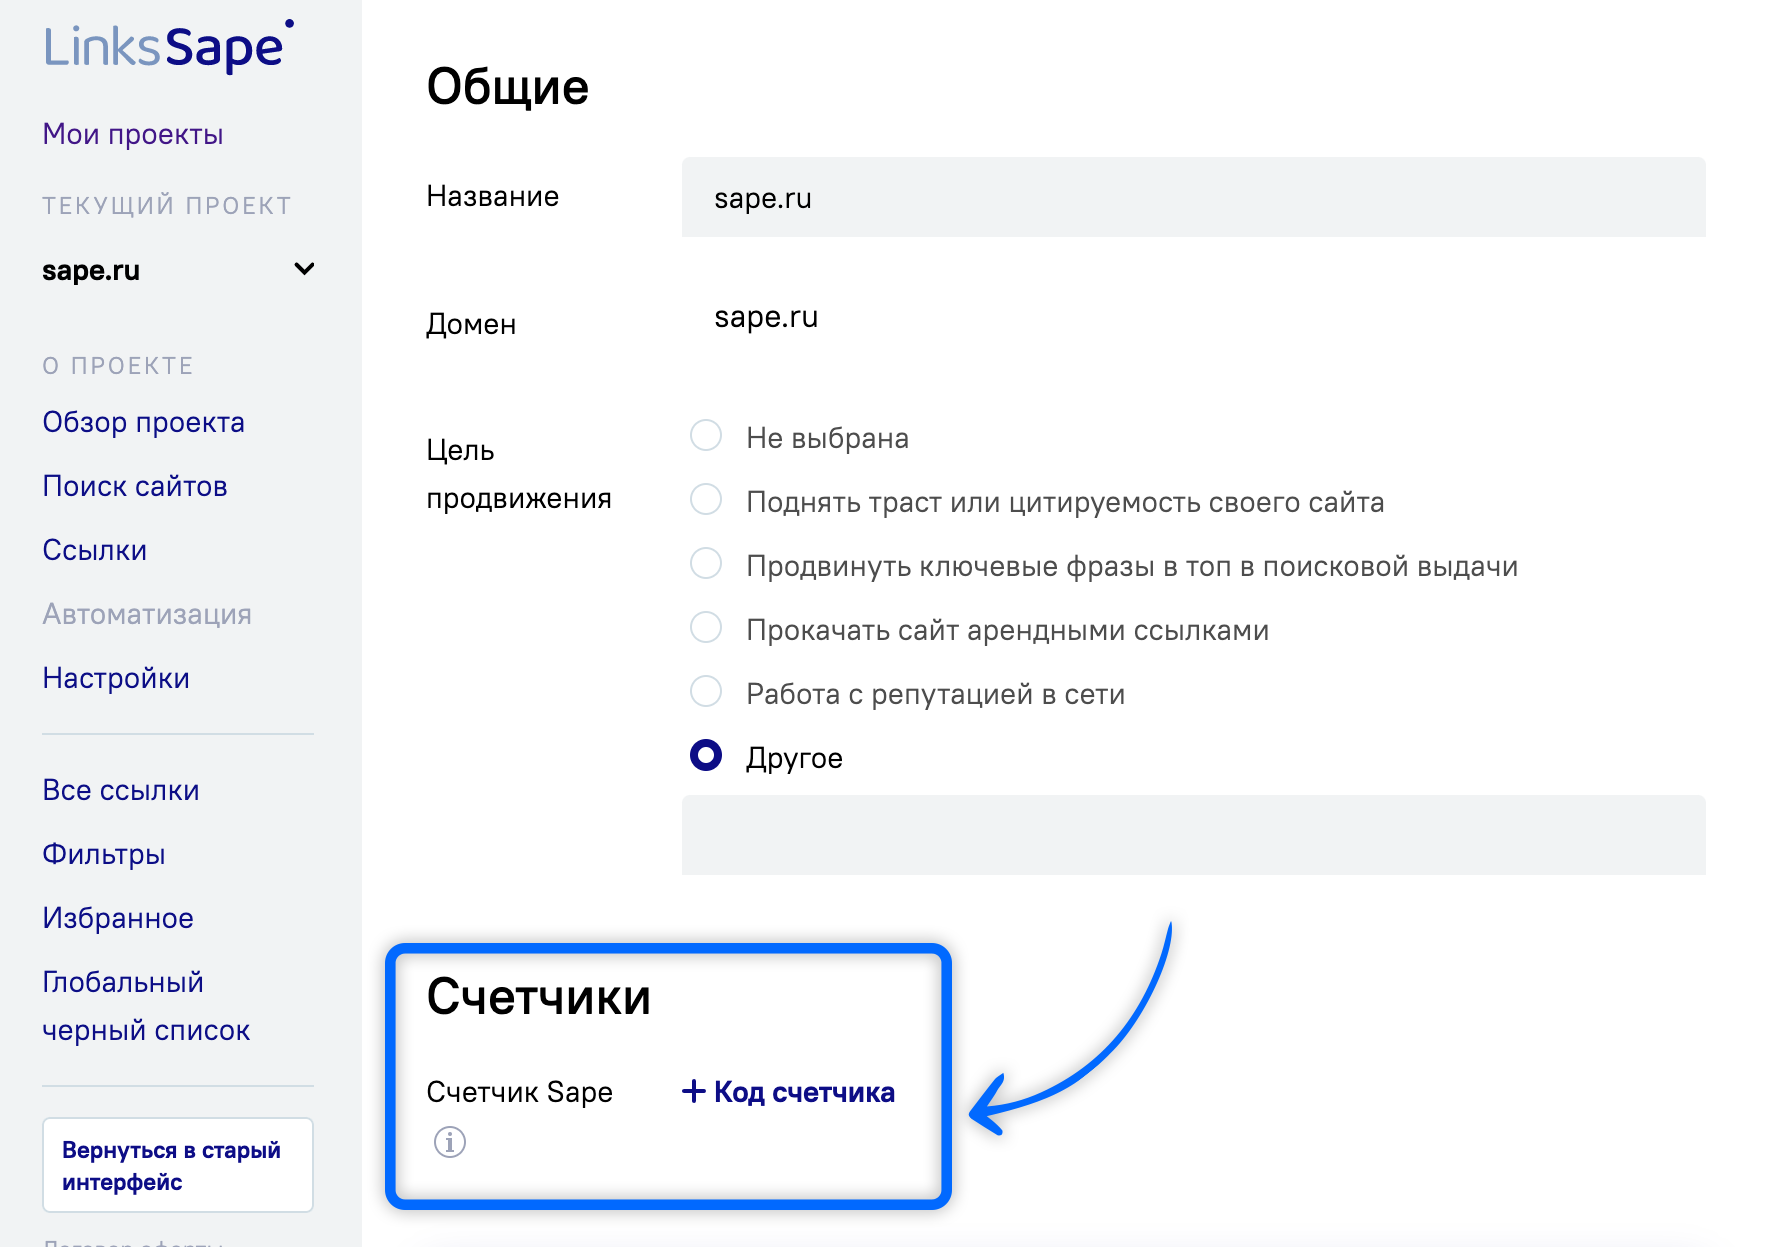This screenshot has height=1247, width=1788.
Task: Click the 'Домен' field label
Action: tap(471, 324)
